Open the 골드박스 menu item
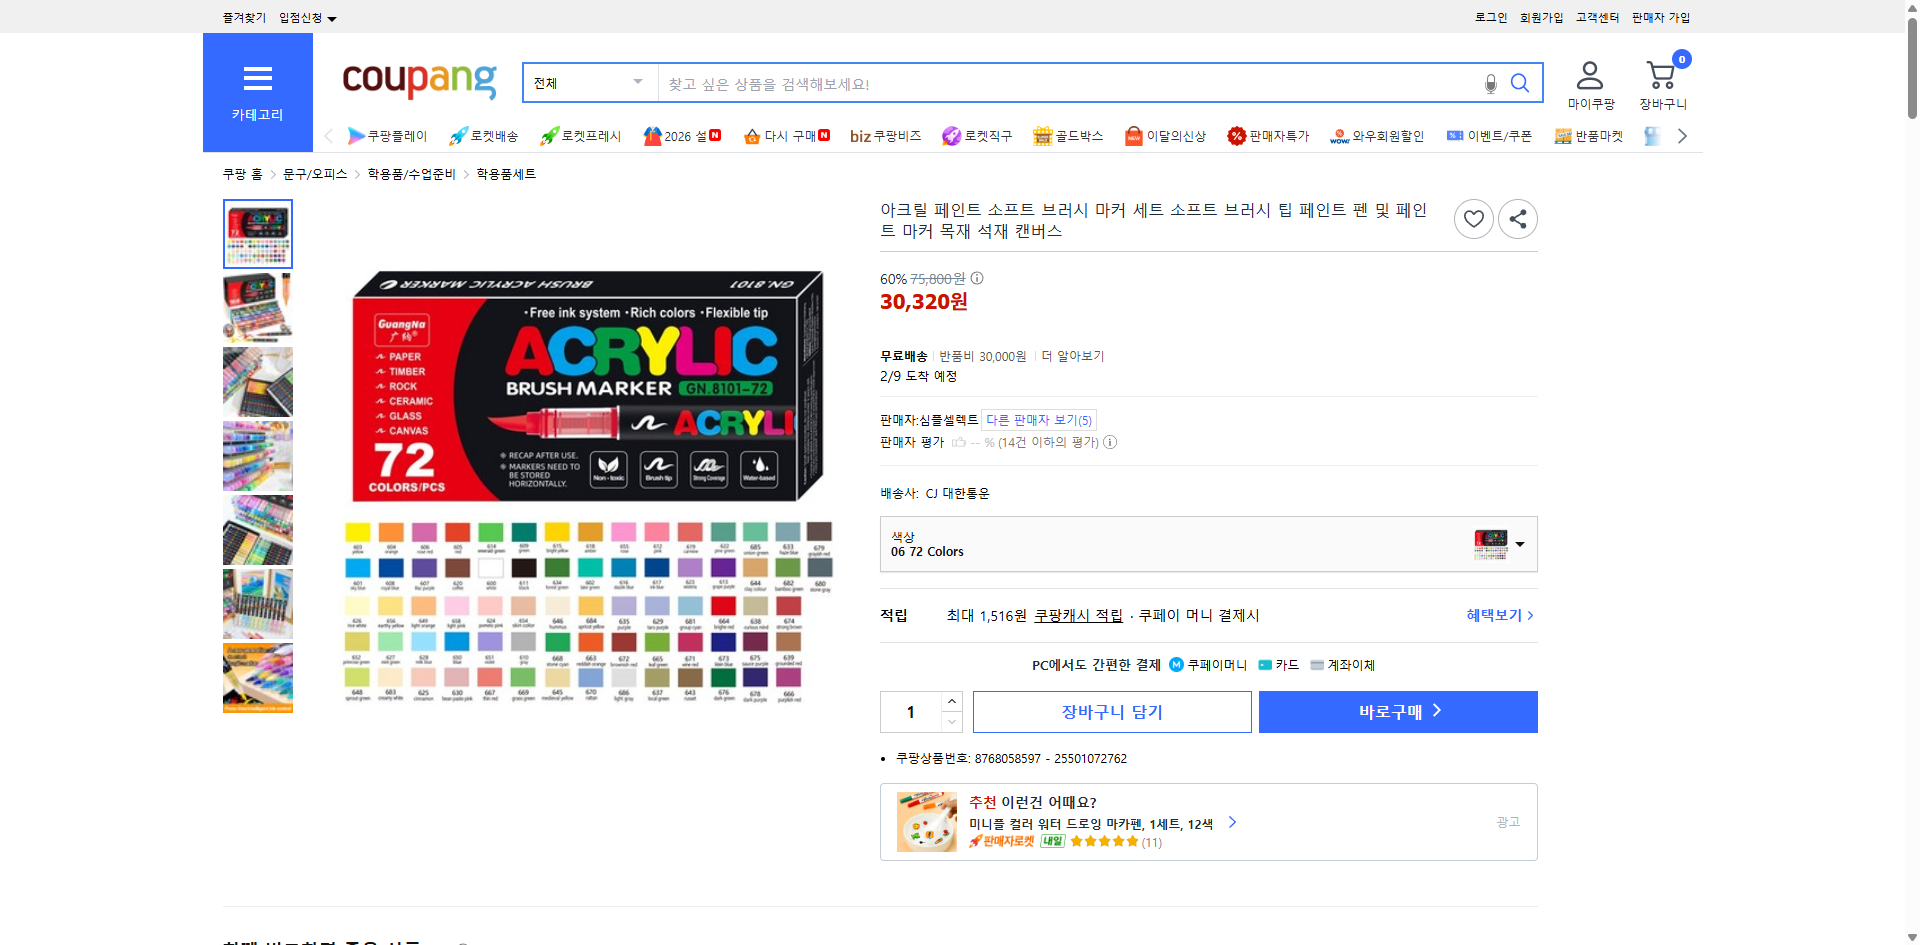The height and width of the screenshot is (945, 1920). coord(1068,136)
